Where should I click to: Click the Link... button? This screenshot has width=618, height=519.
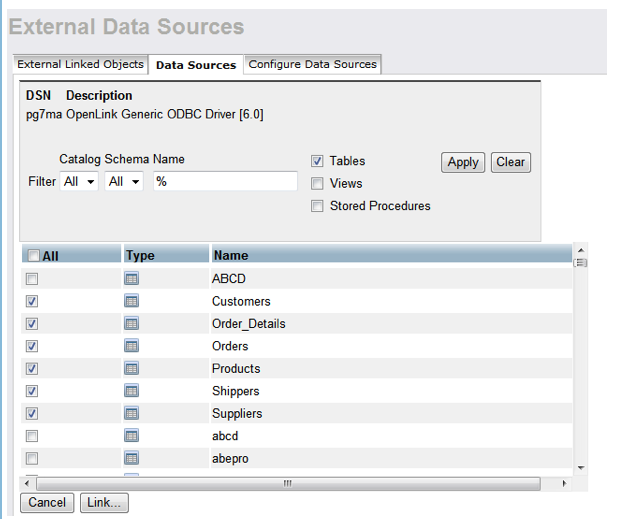pyautogui.click(x=104, y=503)
